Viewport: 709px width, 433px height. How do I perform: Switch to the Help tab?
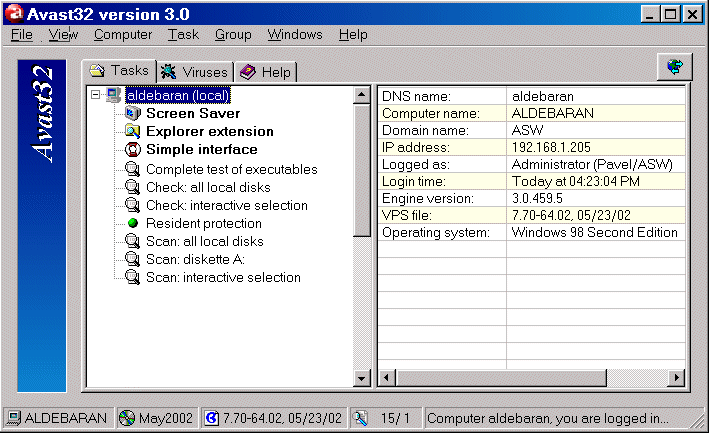click(265, 72)
